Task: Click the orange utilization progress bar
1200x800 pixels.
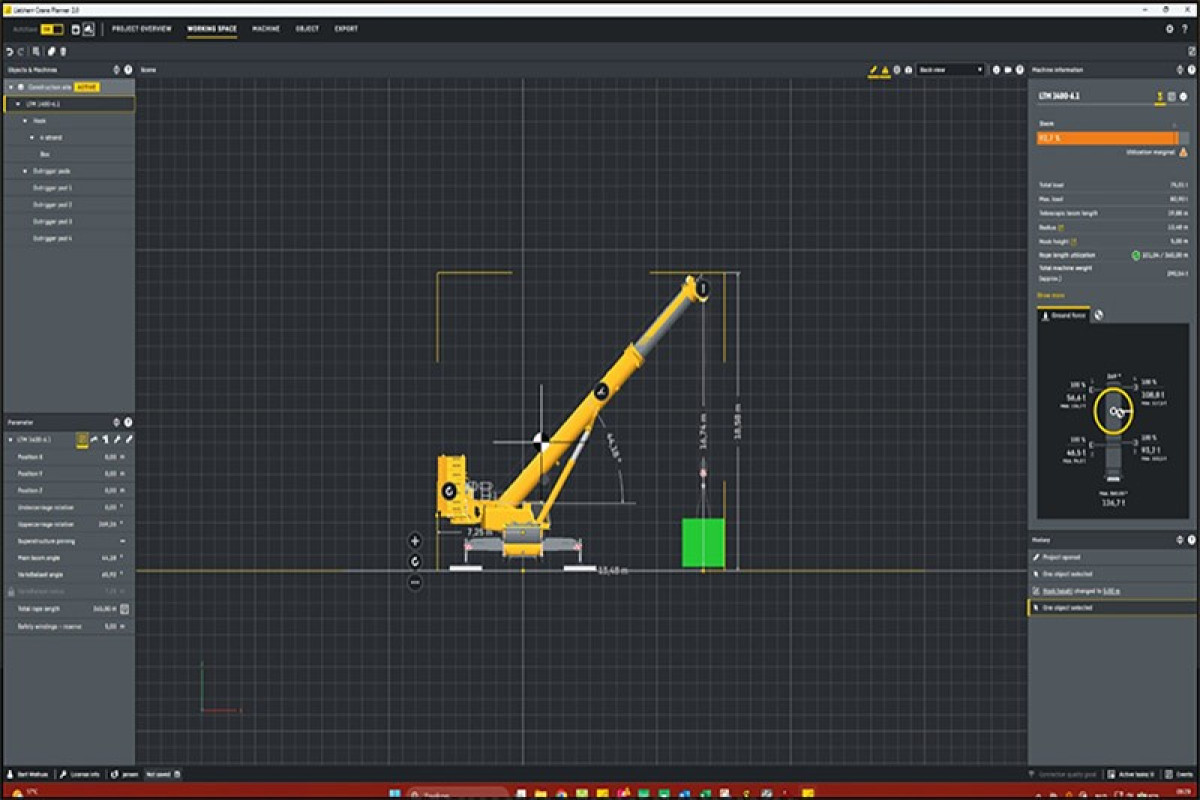Action: (1108, 138)
